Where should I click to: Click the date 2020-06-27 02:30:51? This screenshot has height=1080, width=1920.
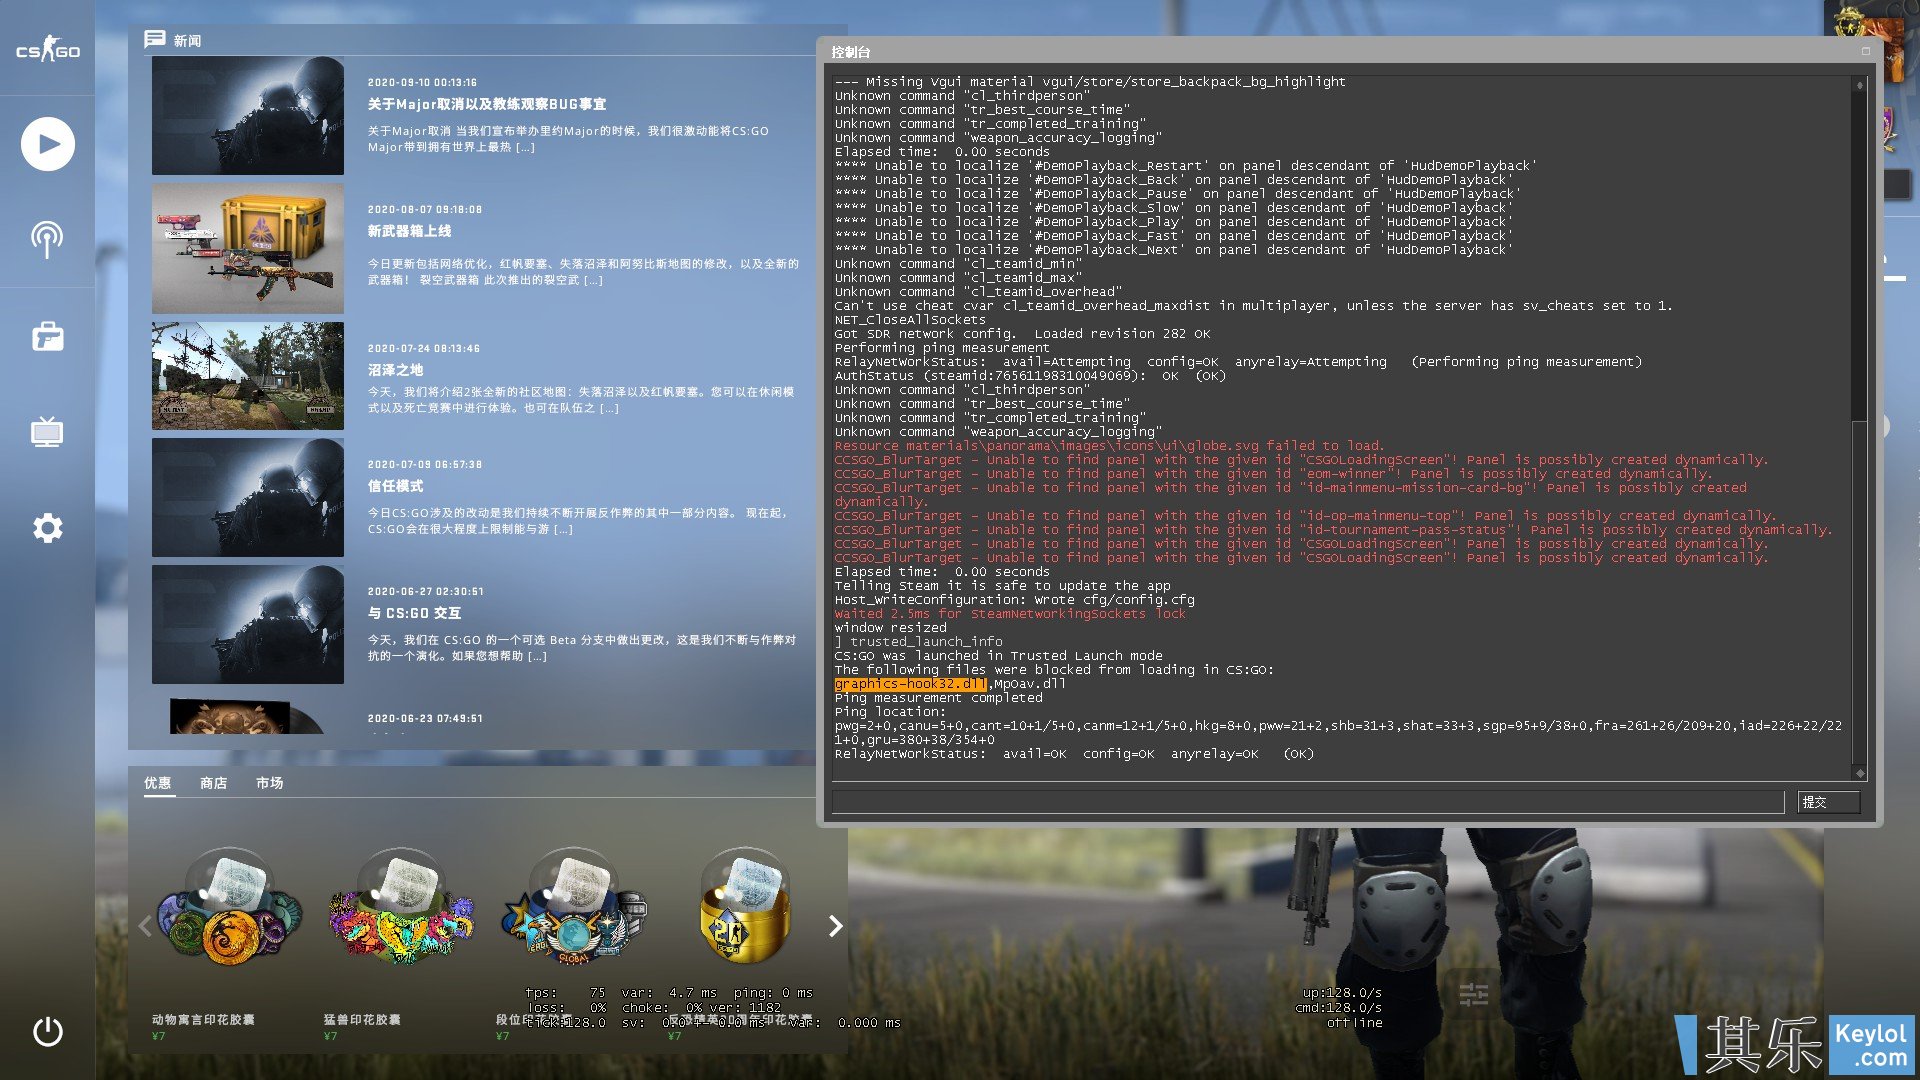click(425, 591)
